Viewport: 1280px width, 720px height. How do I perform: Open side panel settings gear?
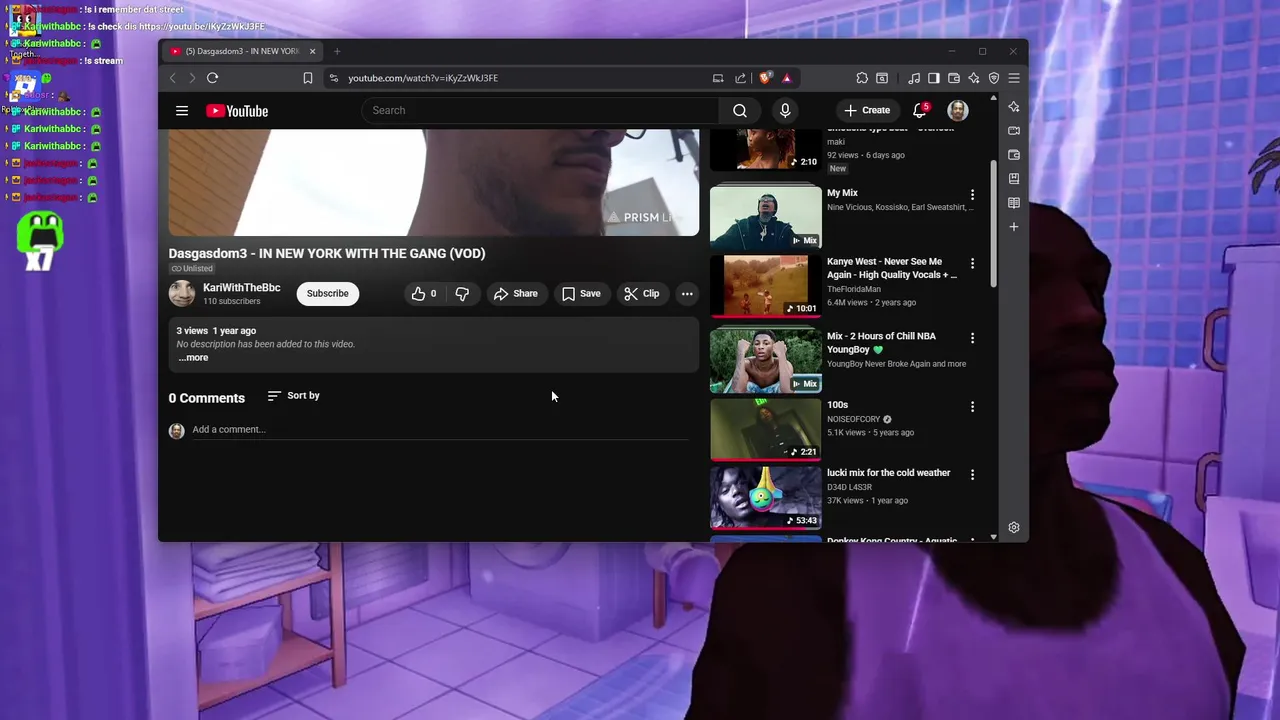tap(1014, 528)
